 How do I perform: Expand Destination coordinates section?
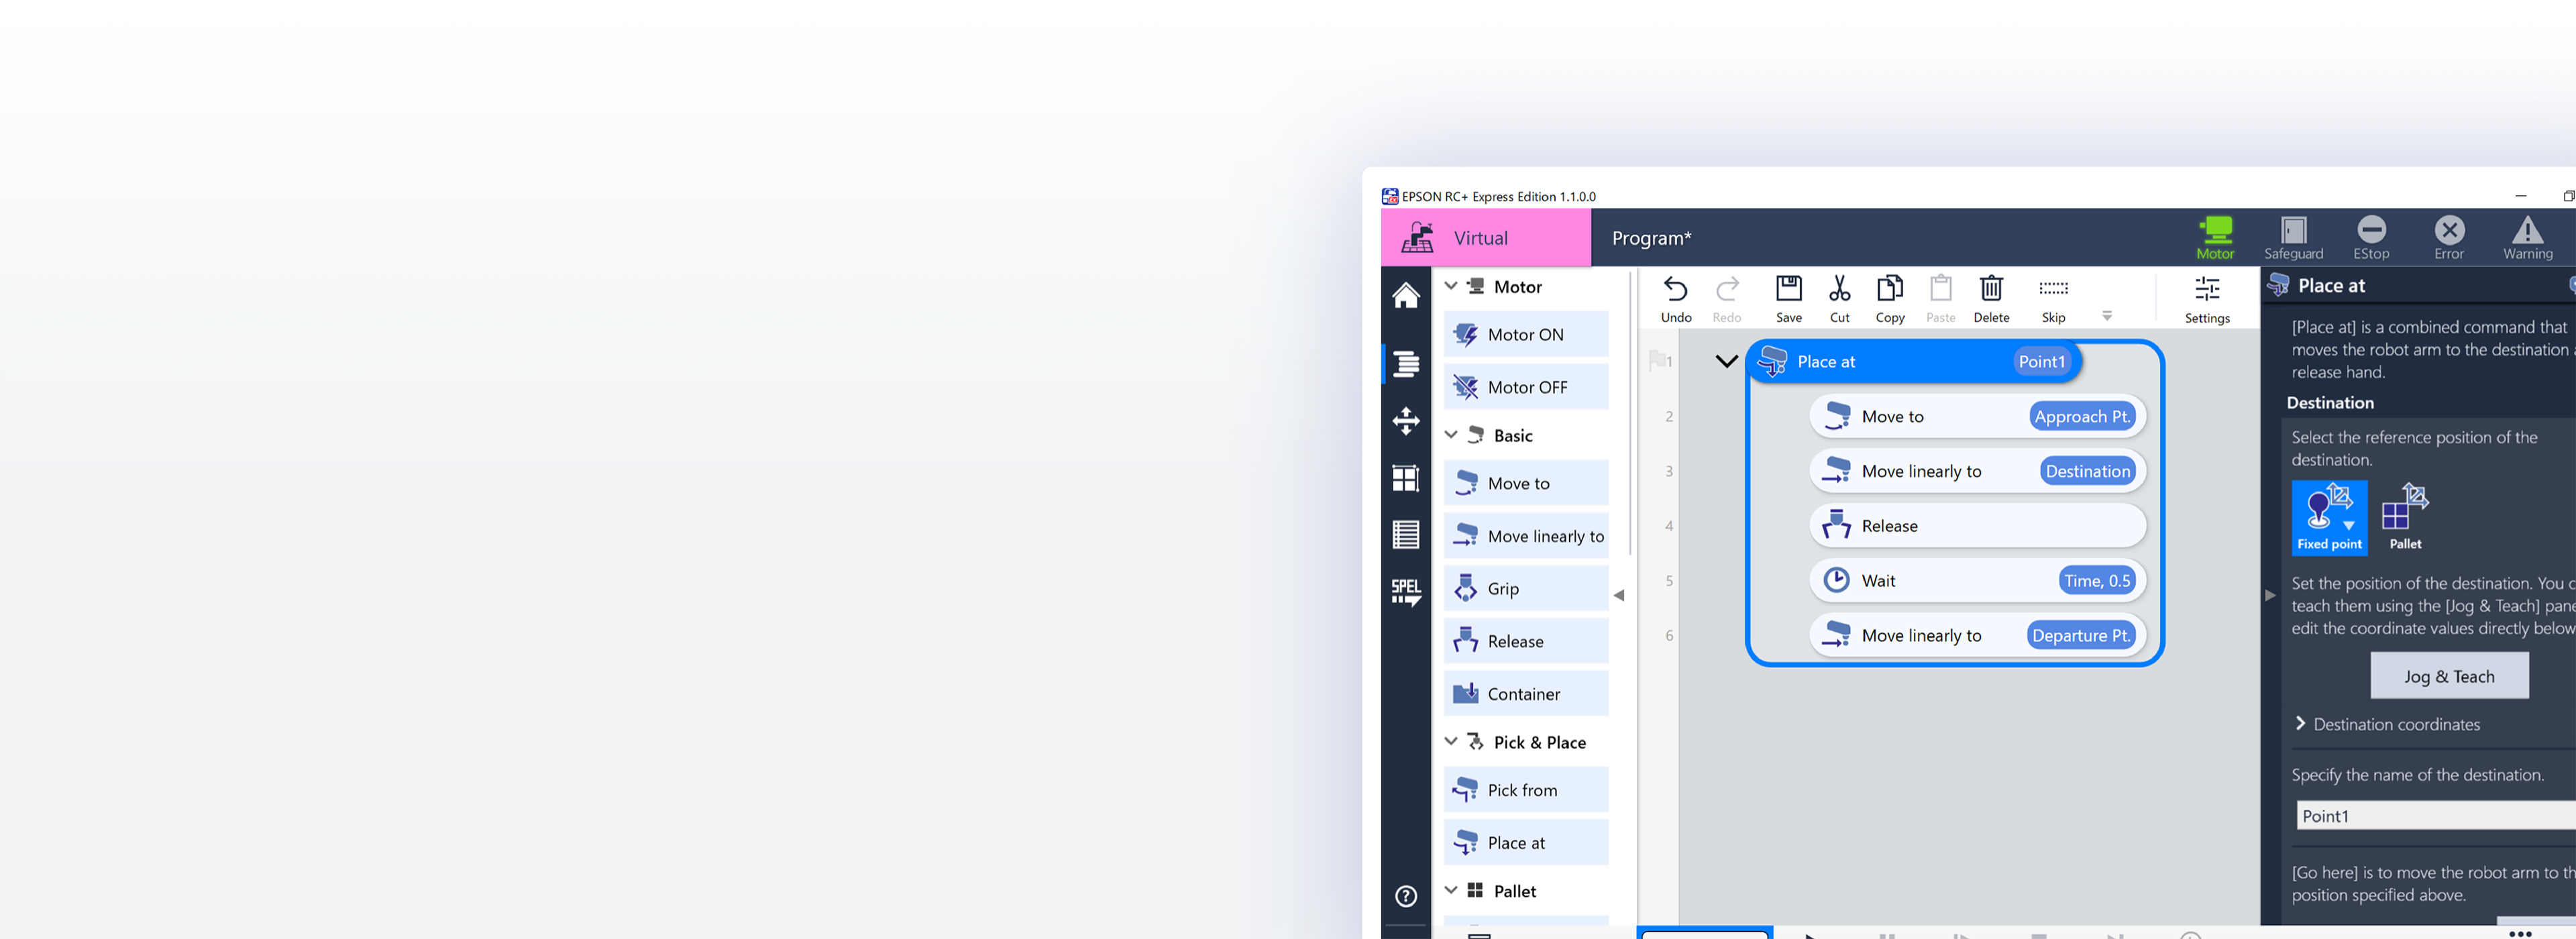coord(2301,724)
